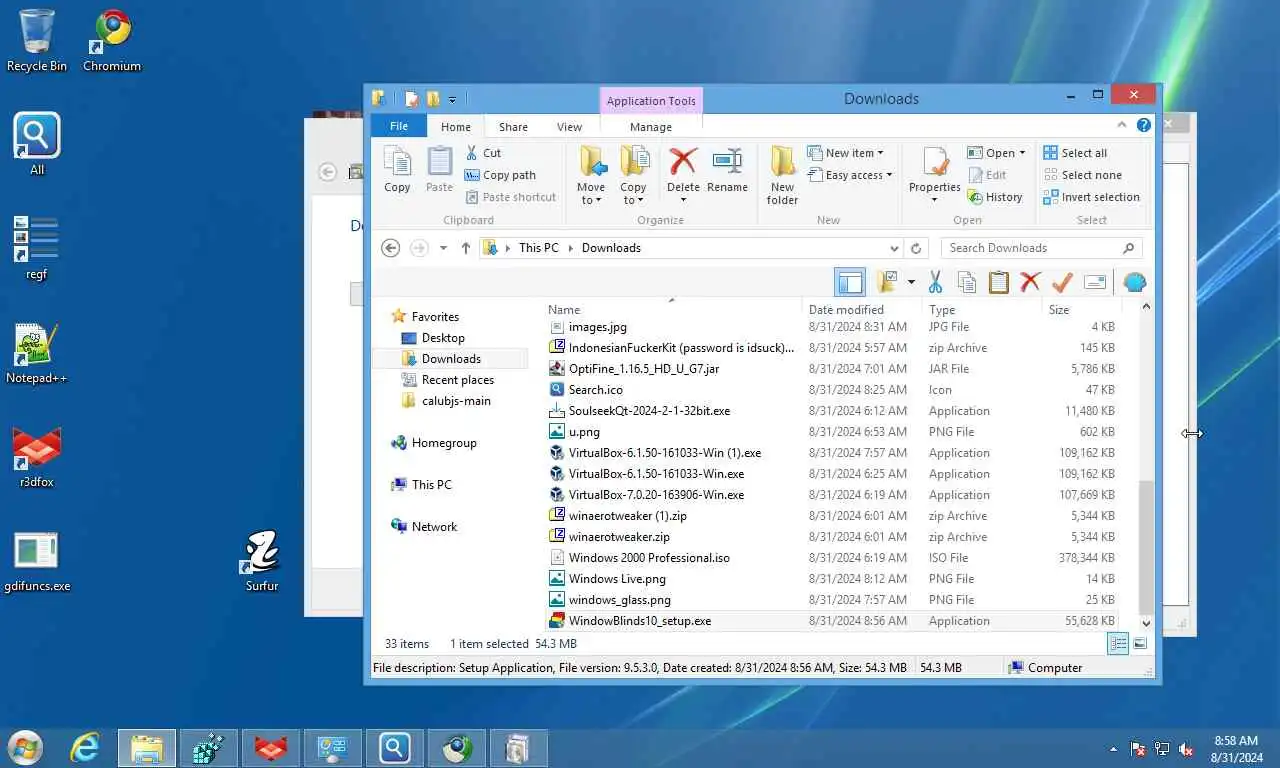1280x768 pixels.
Task: Switch to the Share ribbon tab
Action: coord(513,127)
